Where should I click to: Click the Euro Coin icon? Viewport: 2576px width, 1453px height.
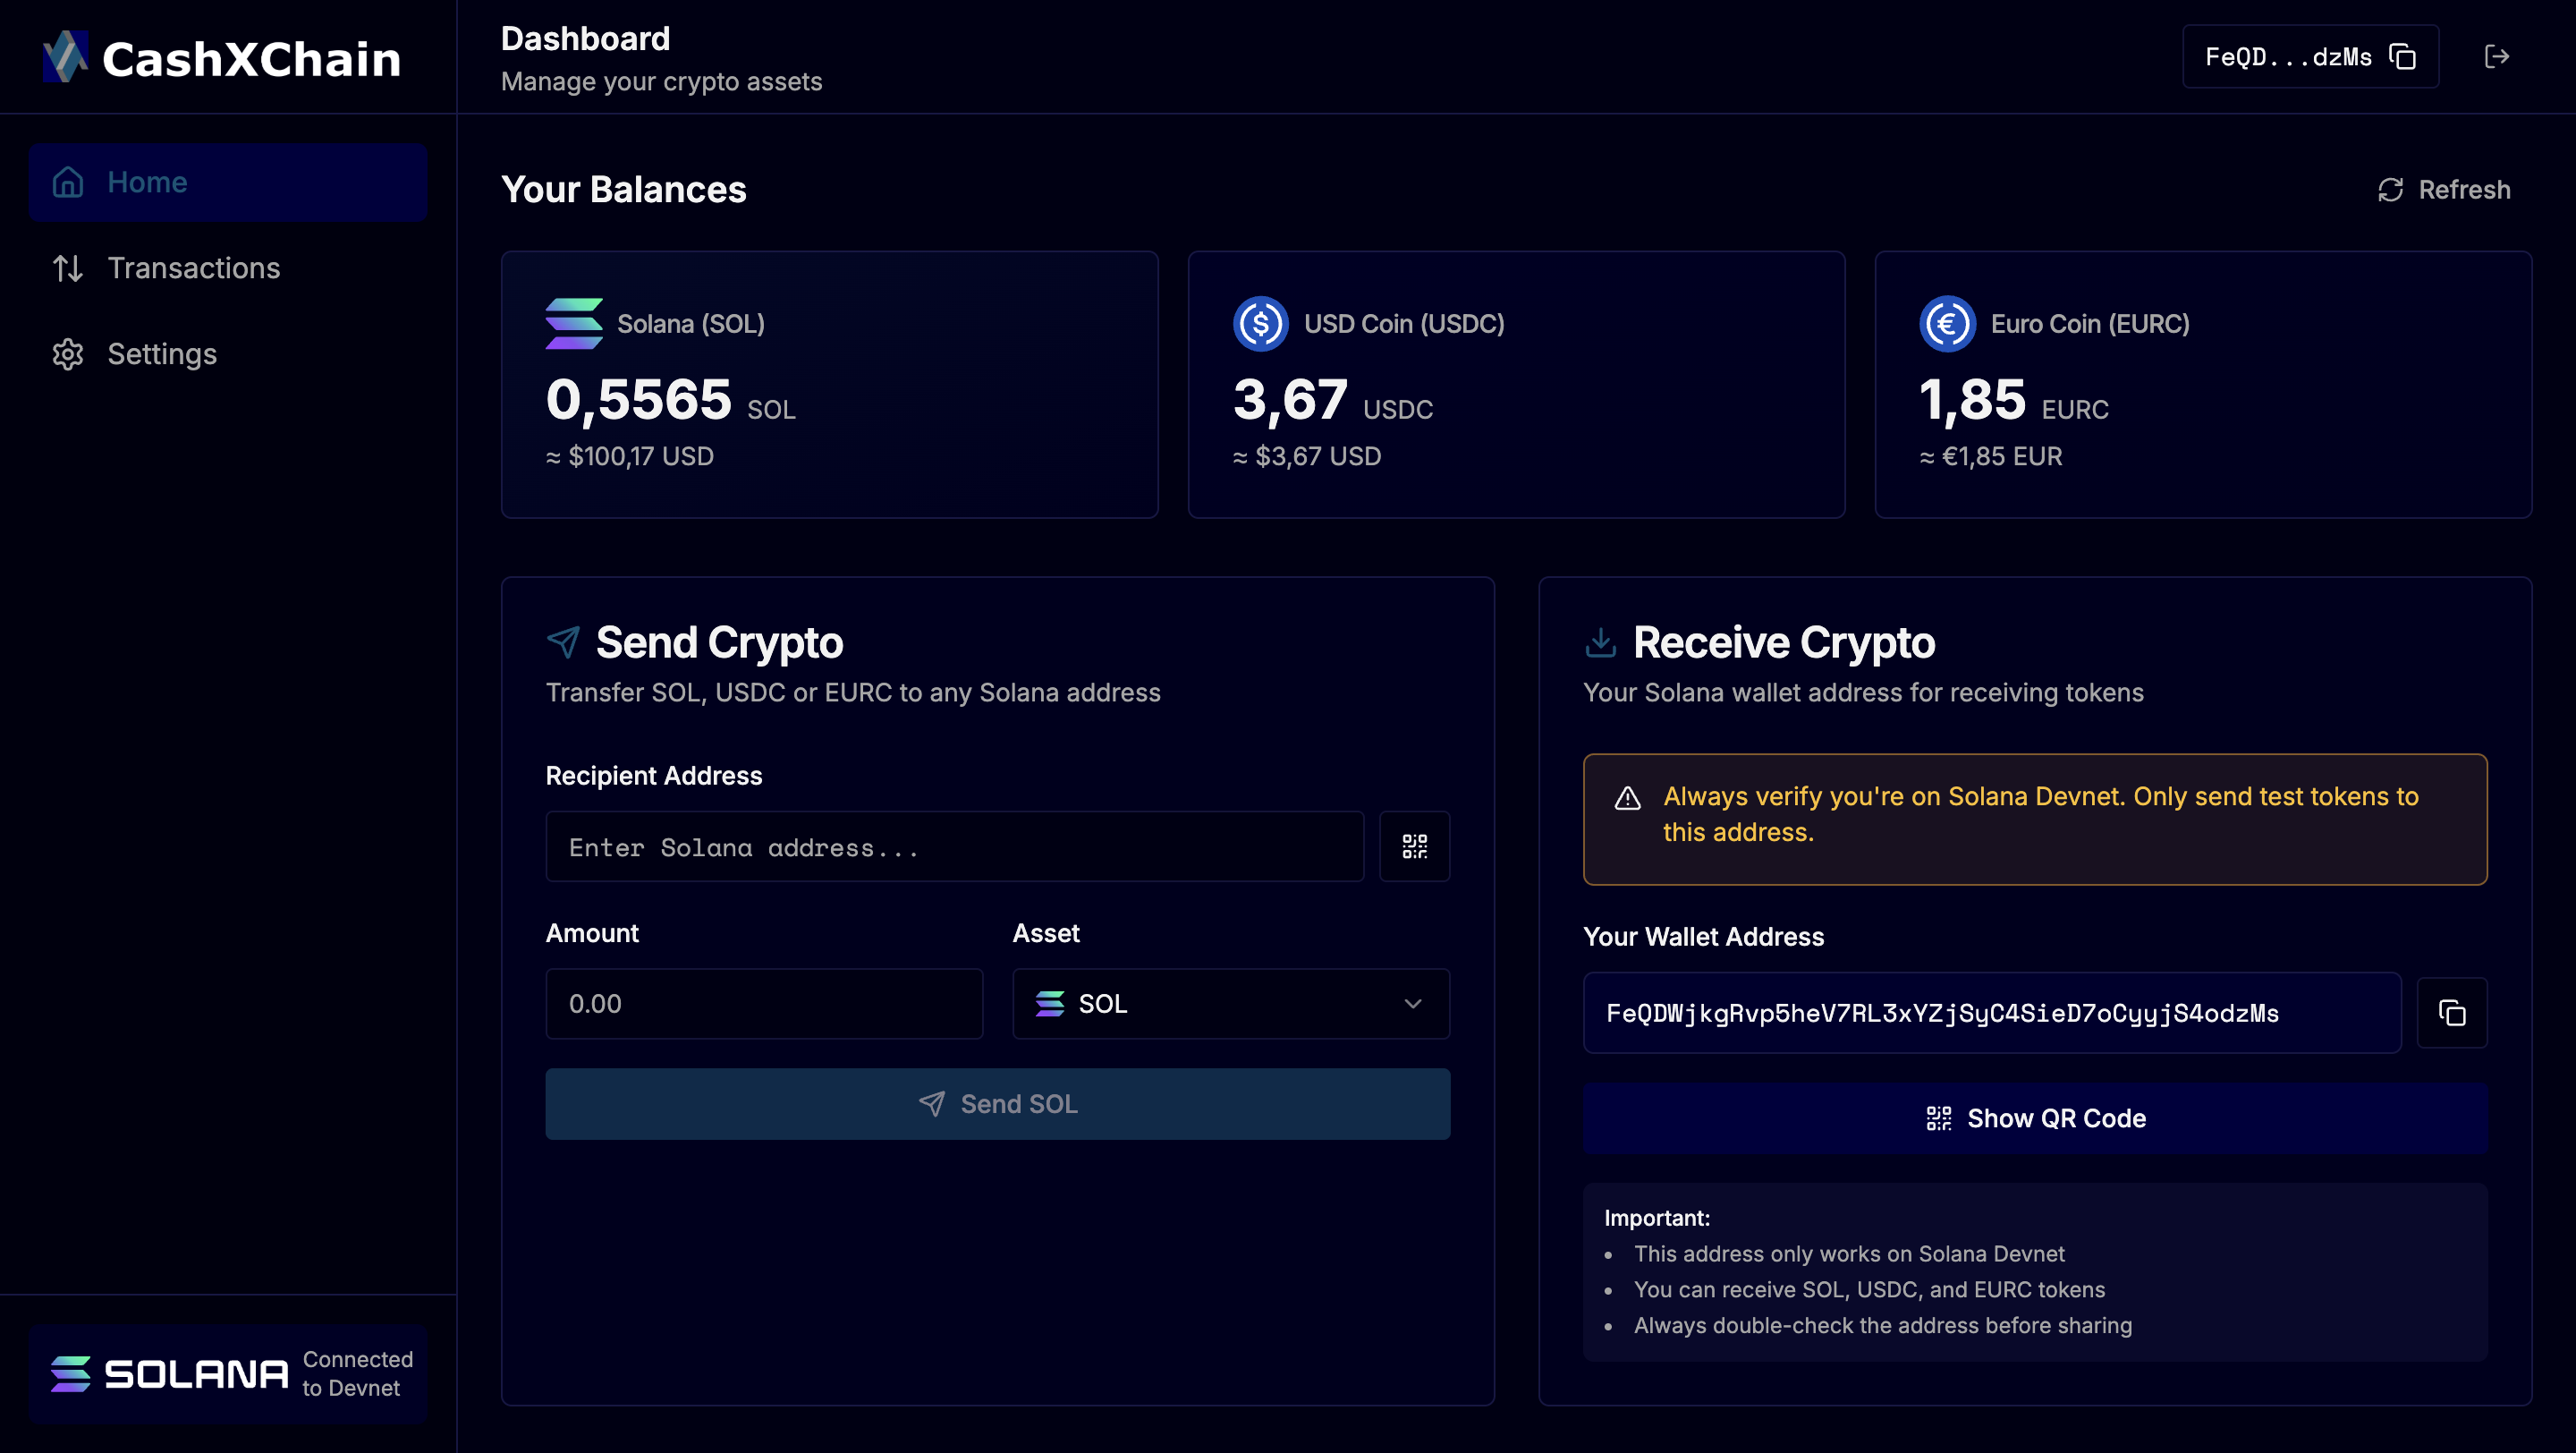1946,323
